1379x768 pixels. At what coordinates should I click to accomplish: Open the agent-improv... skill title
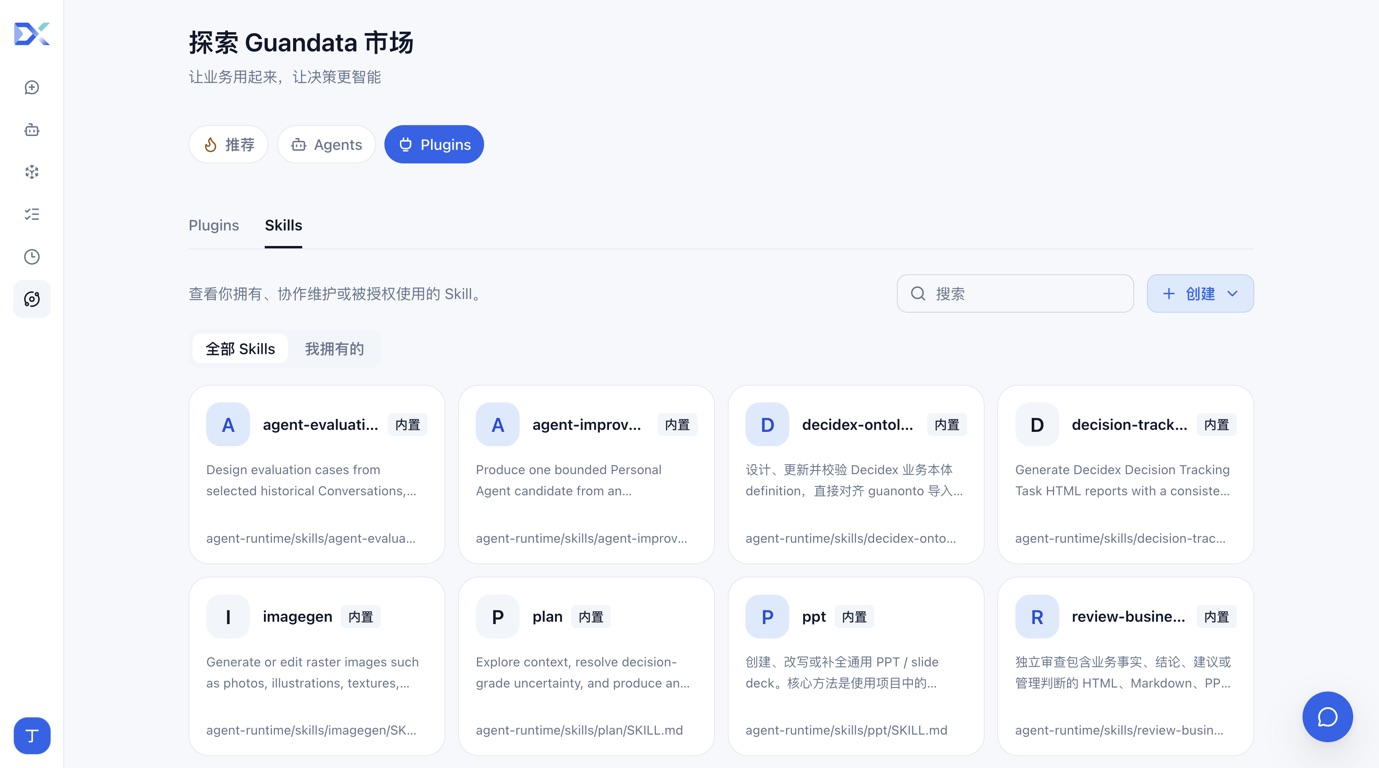coord(587,425)
